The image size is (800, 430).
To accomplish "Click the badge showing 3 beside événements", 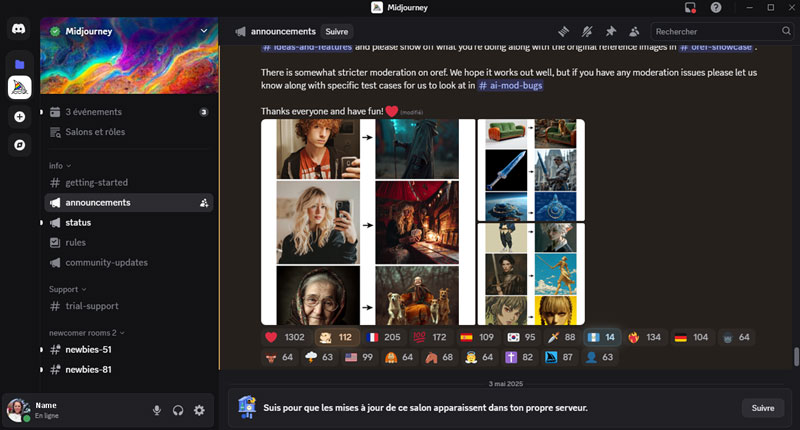I will pyautogui.click(x=204, y=112).
